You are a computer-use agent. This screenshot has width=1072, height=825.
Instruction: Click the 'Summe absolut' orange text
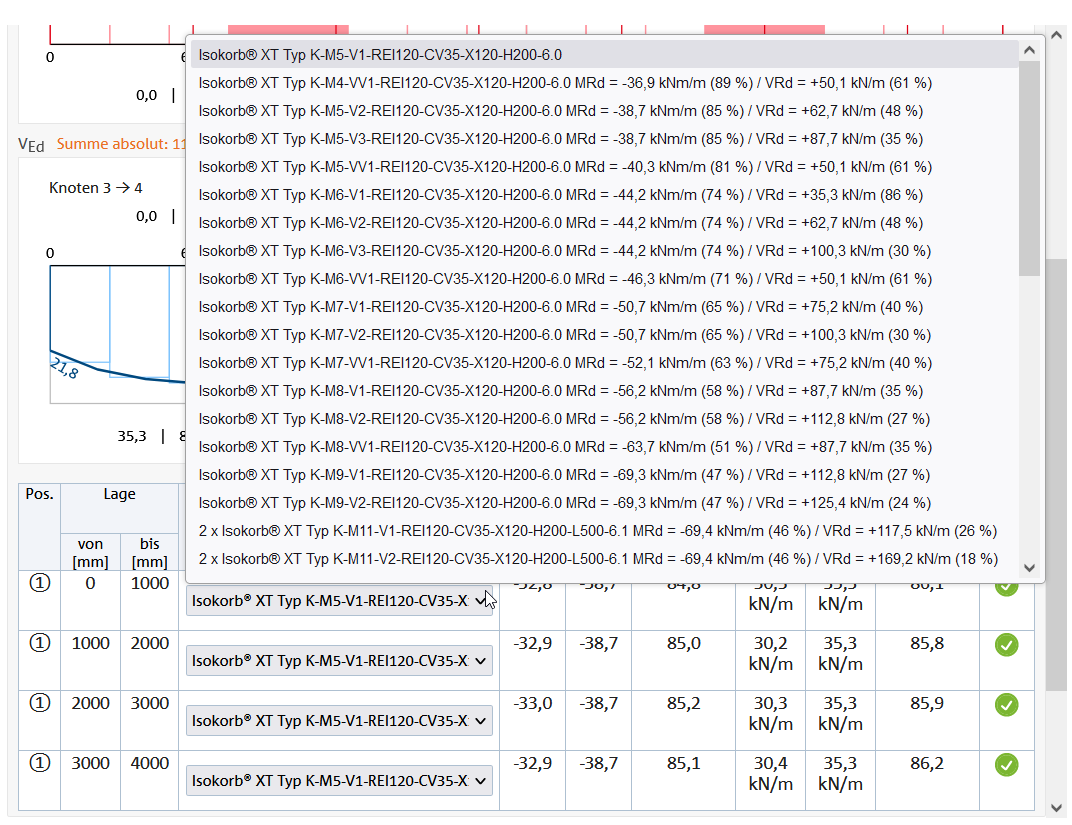point(121,144)
